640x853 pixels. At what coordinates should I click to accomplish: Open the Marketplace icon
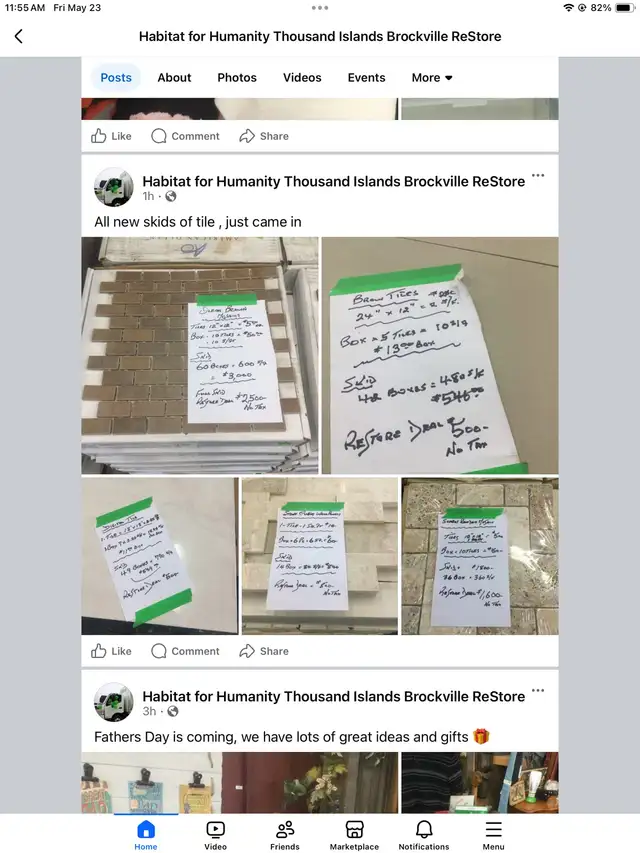(354, 830)
